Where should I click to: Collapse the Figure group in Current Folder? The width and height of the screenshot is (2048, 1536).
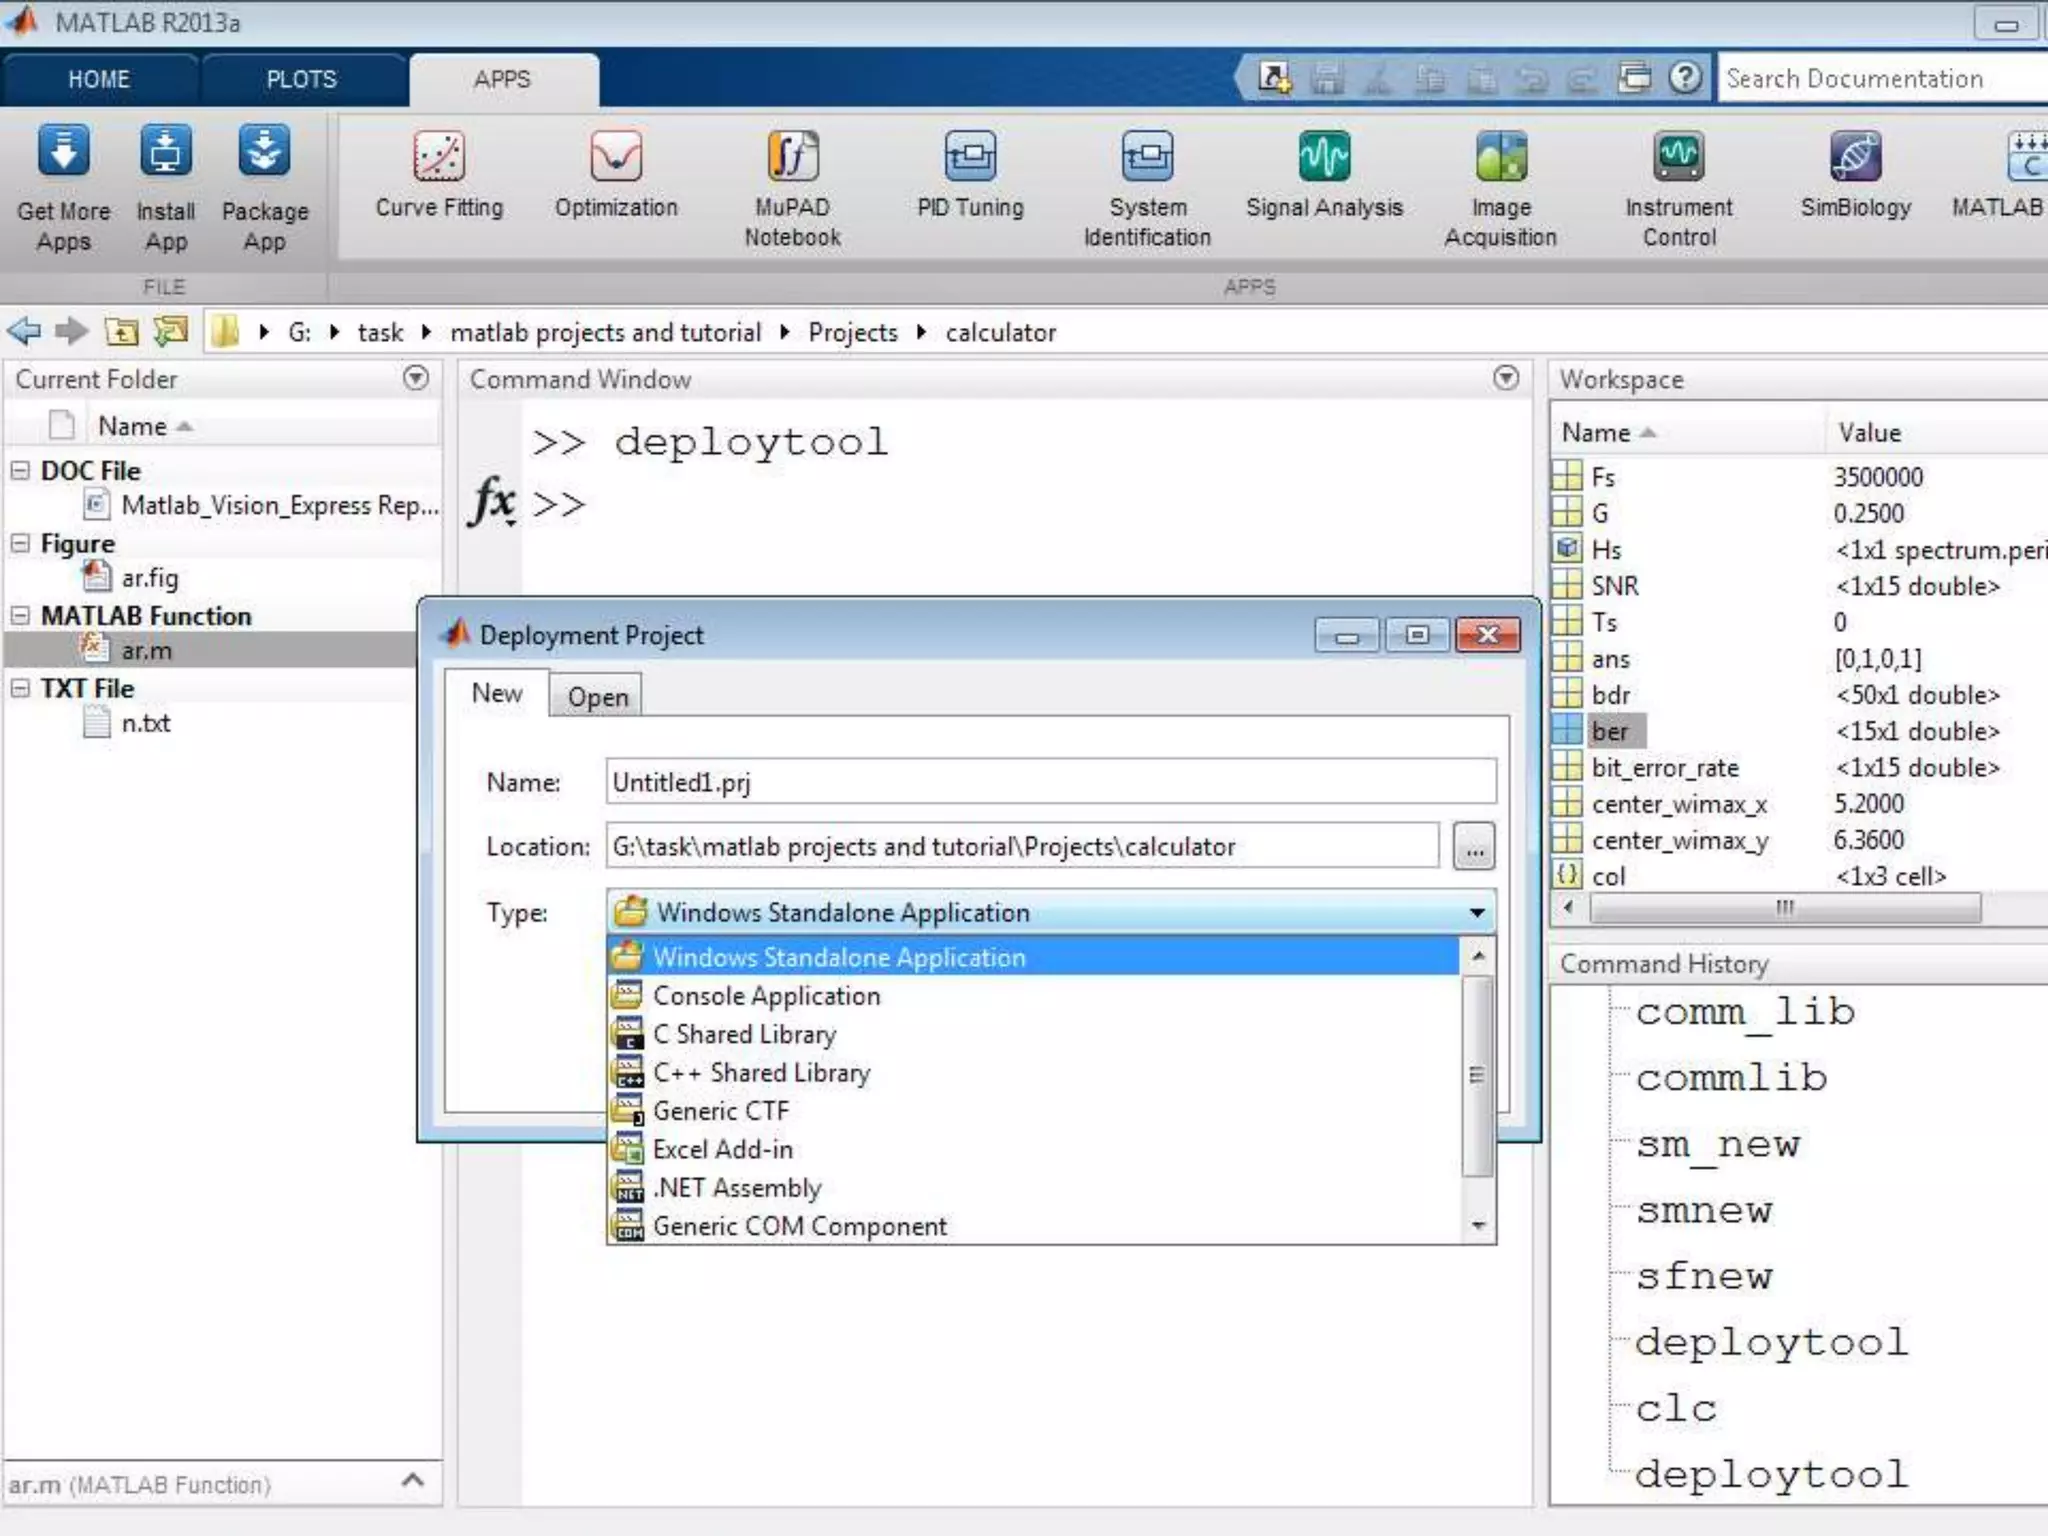(19, 543)
